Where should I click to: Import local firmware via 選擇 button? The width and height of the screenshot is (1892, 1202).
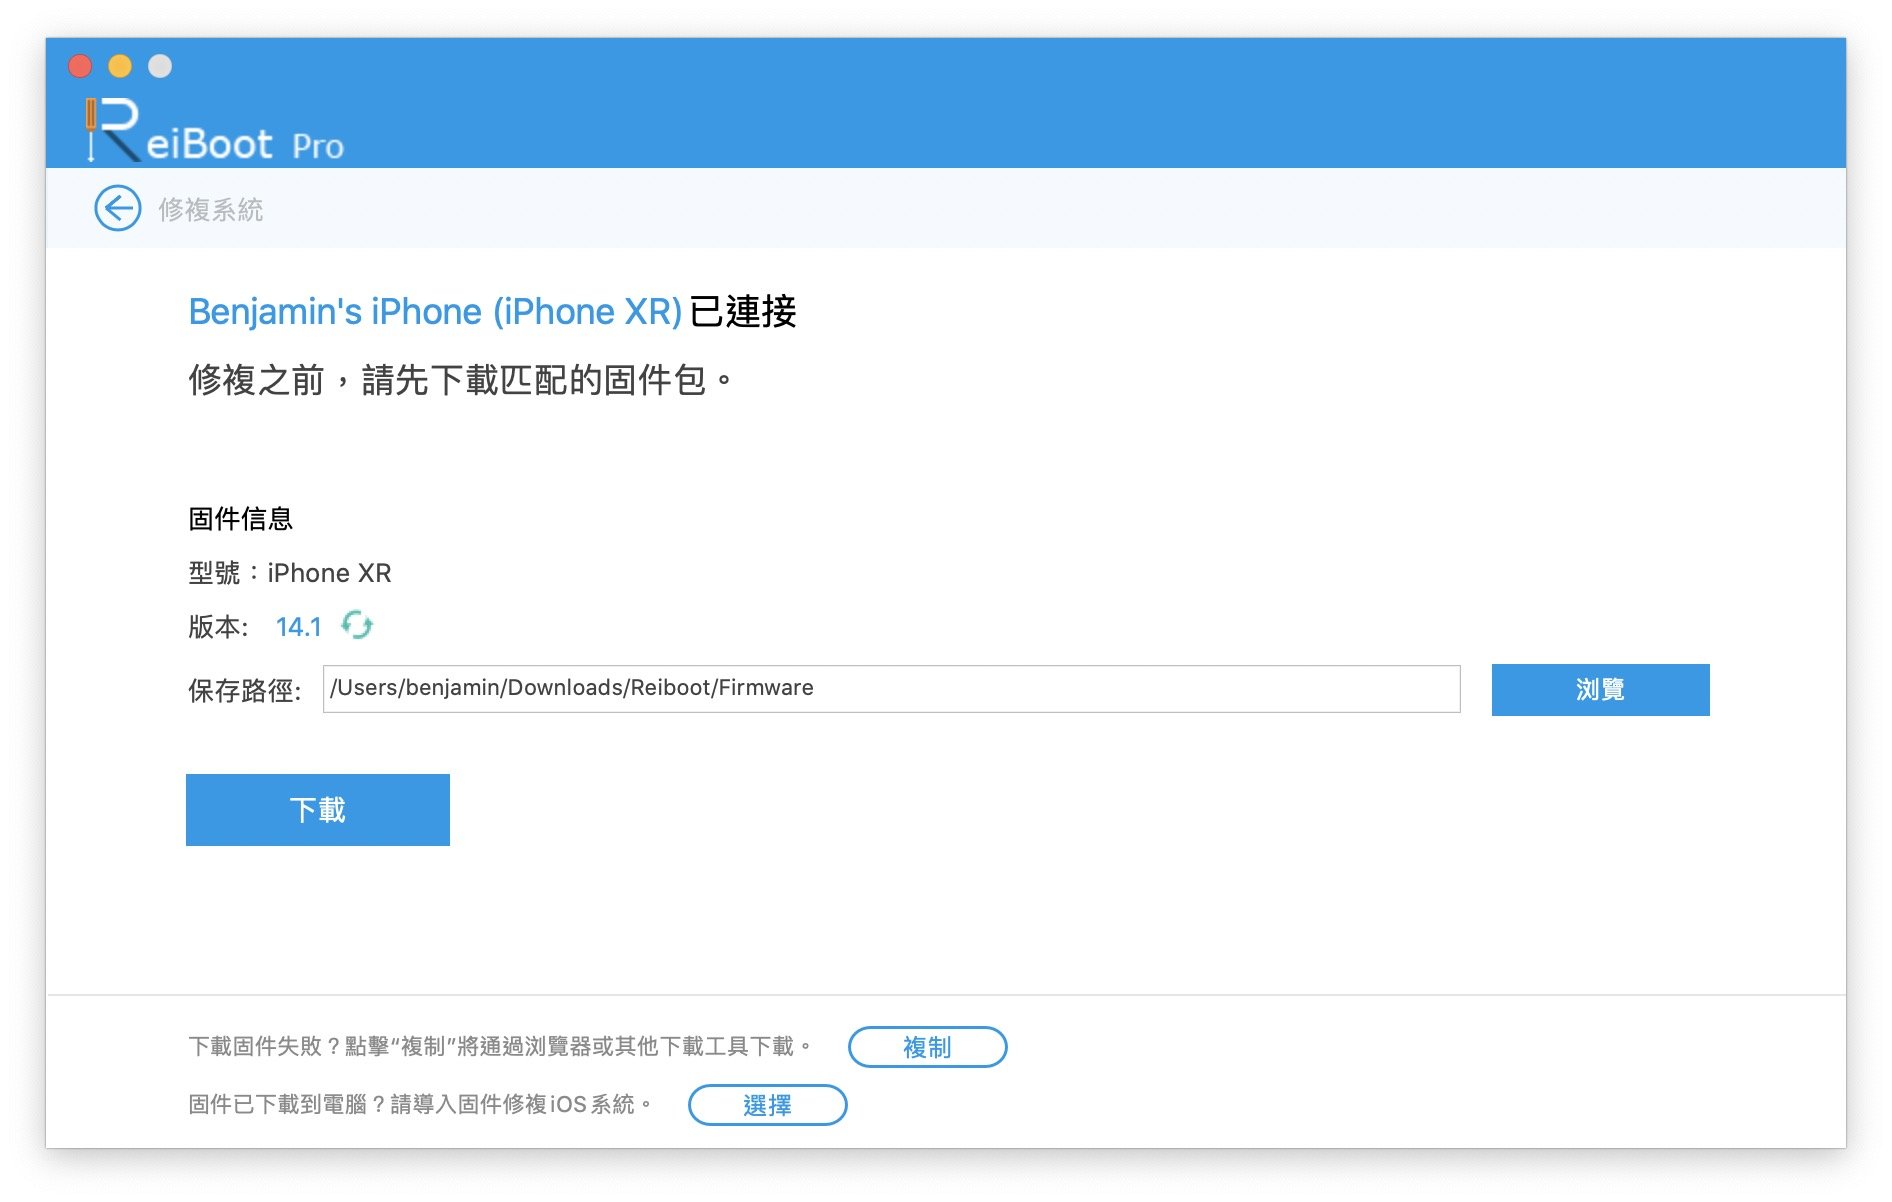[767, 1105]
